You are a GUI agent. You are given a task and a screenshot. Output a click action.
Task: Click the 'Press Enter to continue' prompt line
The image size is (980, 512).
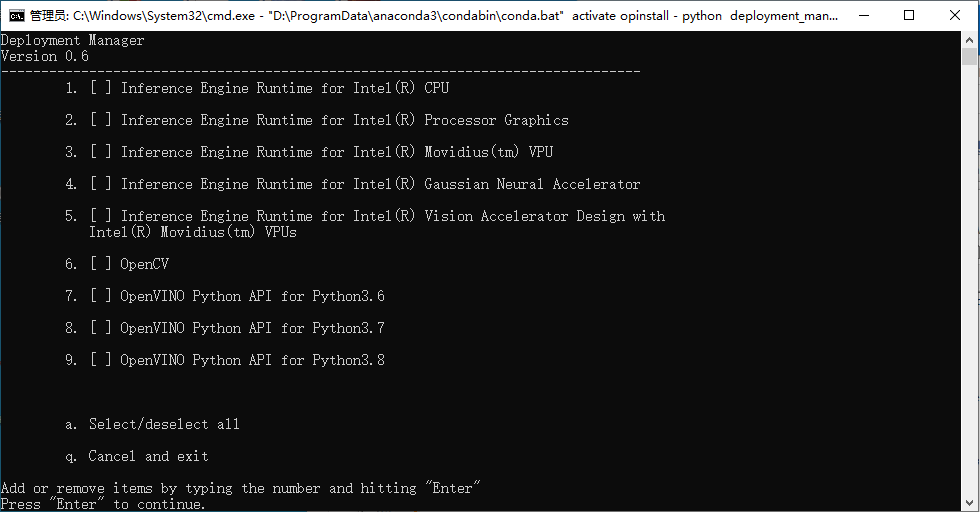103,504
